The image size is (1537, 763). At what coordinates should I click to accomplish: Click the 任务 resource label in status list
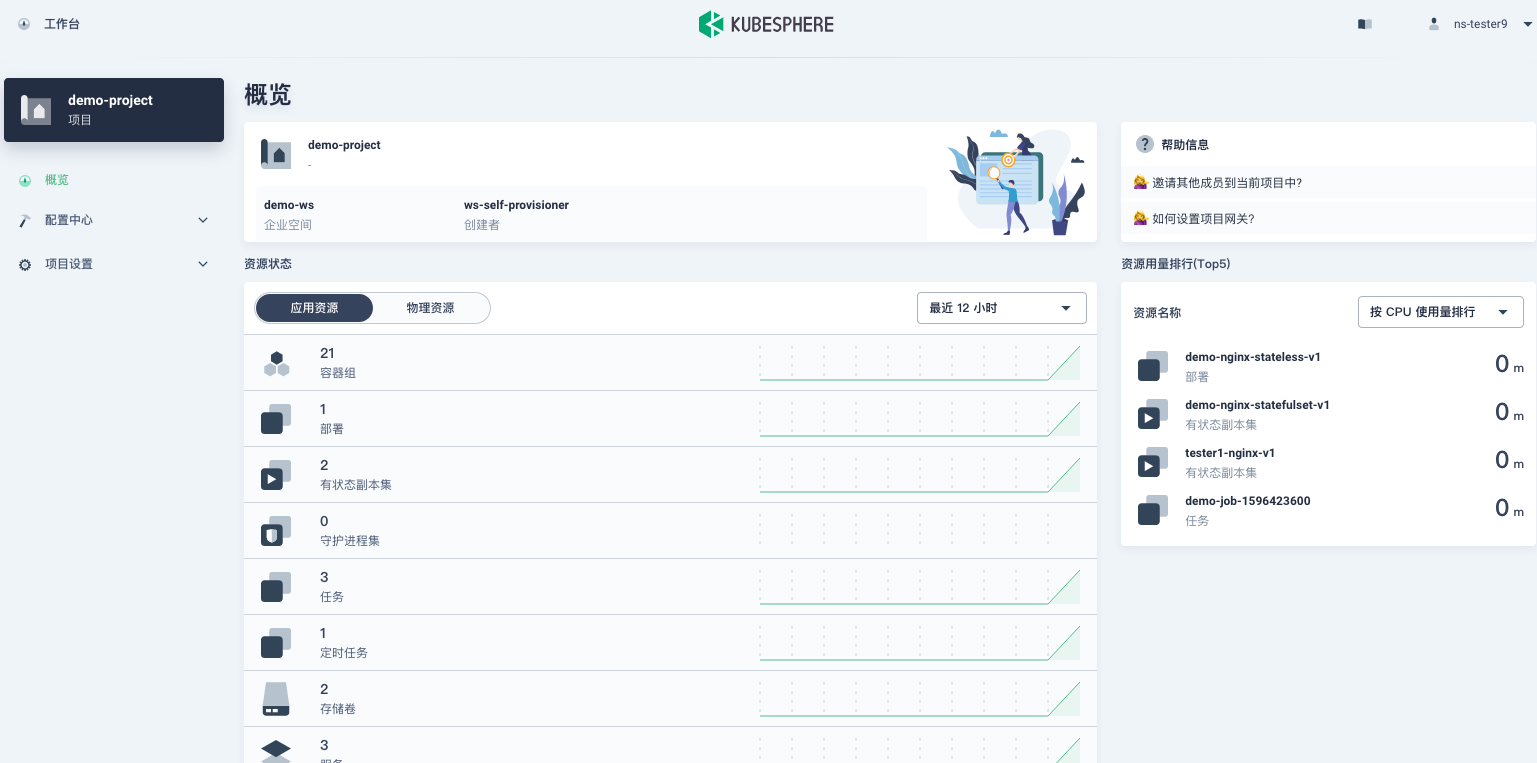pyautogui.click(x=332, y=597)
